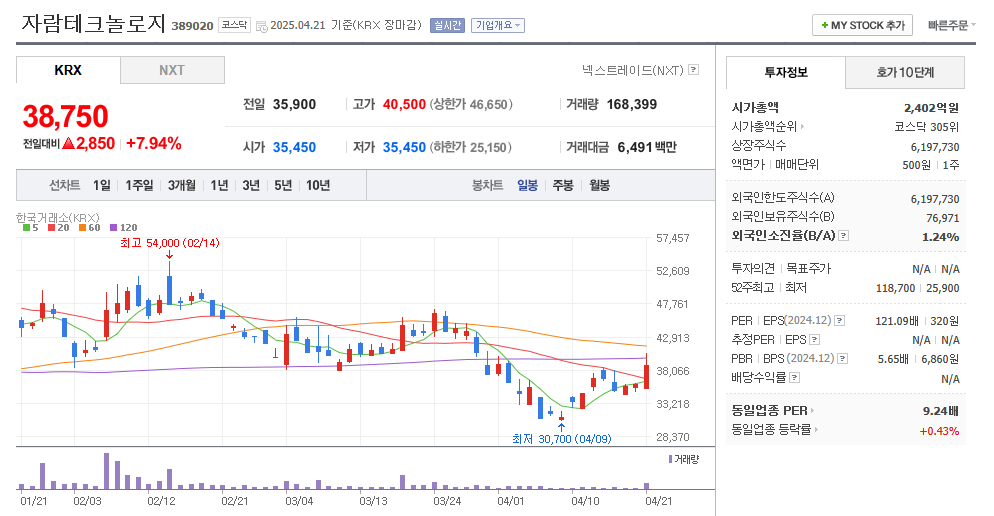The height and width of the screenshot is (516, 994).
Task: Select the 월봉 monthly candle chart
Action: pyautogui.click(x=599, y=185)
